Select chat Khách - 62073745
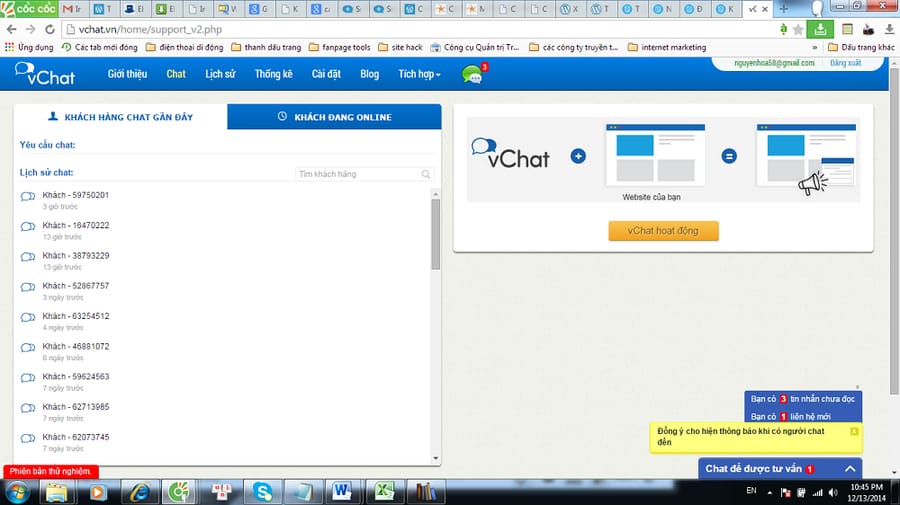 [x=76, y=437]
